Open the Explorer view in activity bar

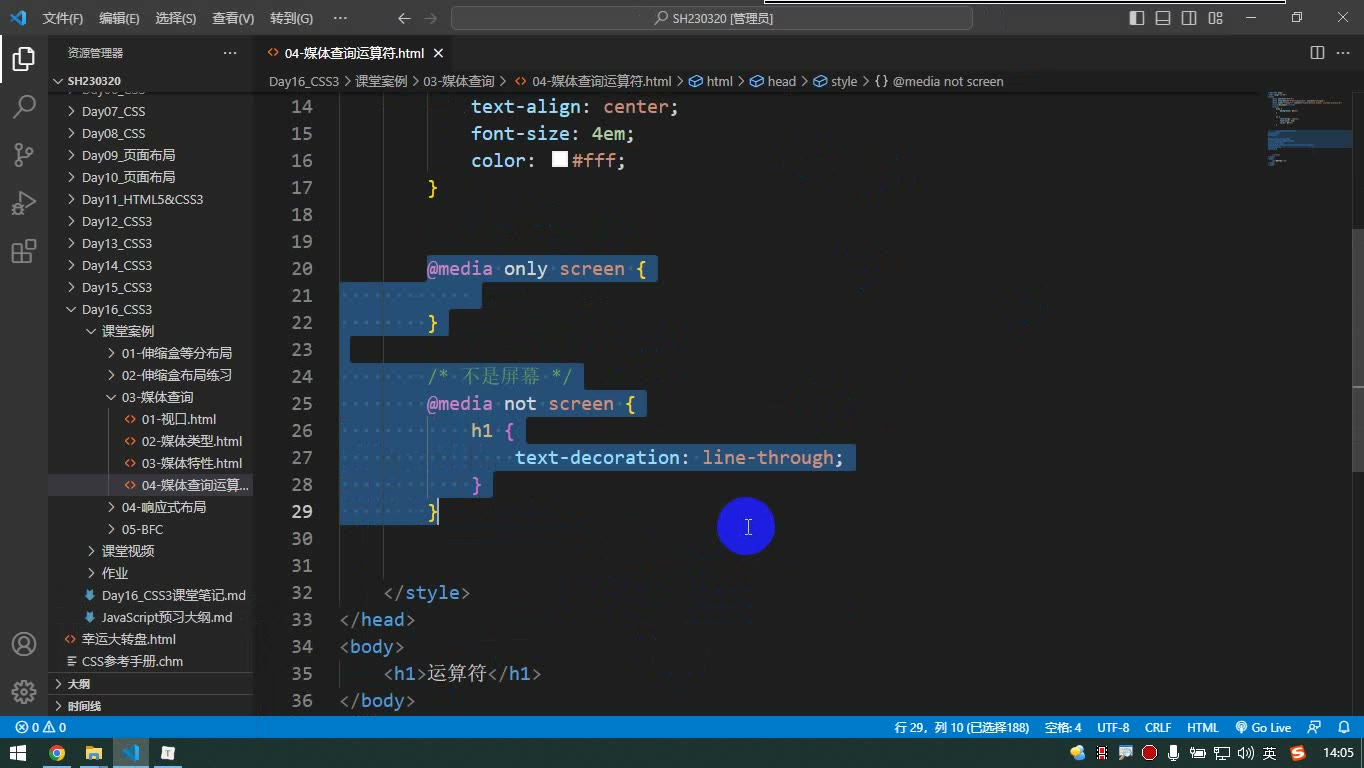tap(24, 59)
